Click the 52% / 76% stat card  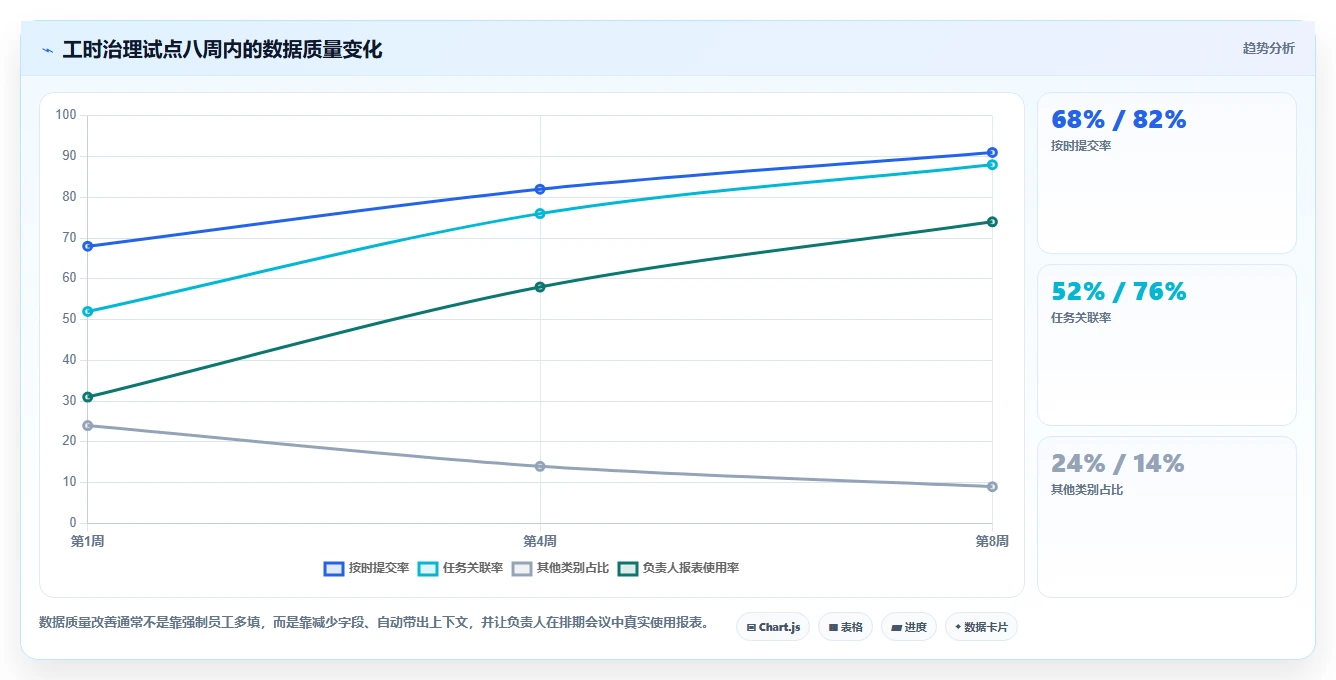pyautogui.click(x=1167, y=345)
